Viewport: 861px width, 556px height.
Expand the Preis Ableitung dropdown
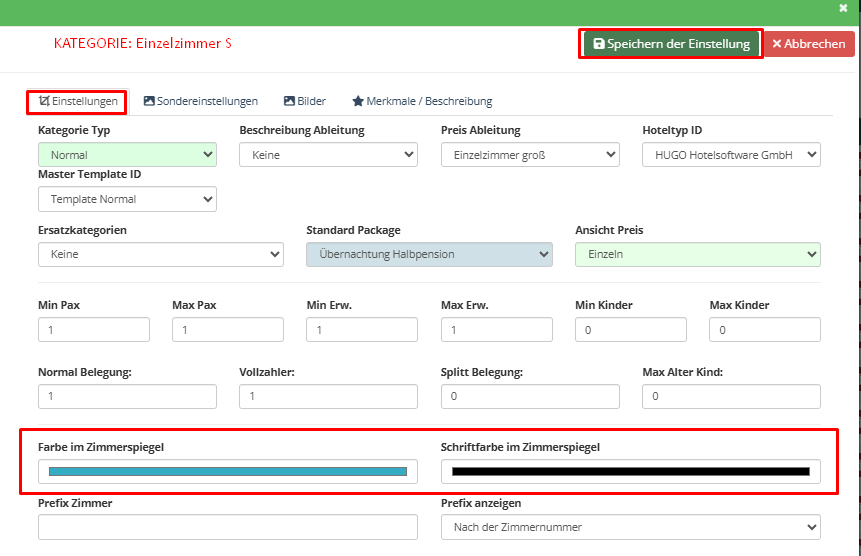pyautogui.click(x=530, y=155)
